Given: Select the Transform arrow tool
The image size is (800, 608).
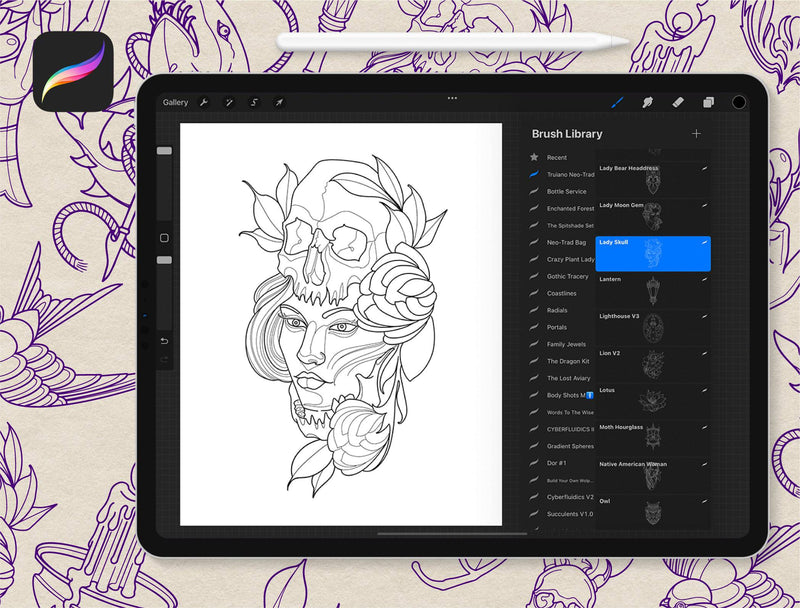Looking at the screenshot, I should (279, 102).
